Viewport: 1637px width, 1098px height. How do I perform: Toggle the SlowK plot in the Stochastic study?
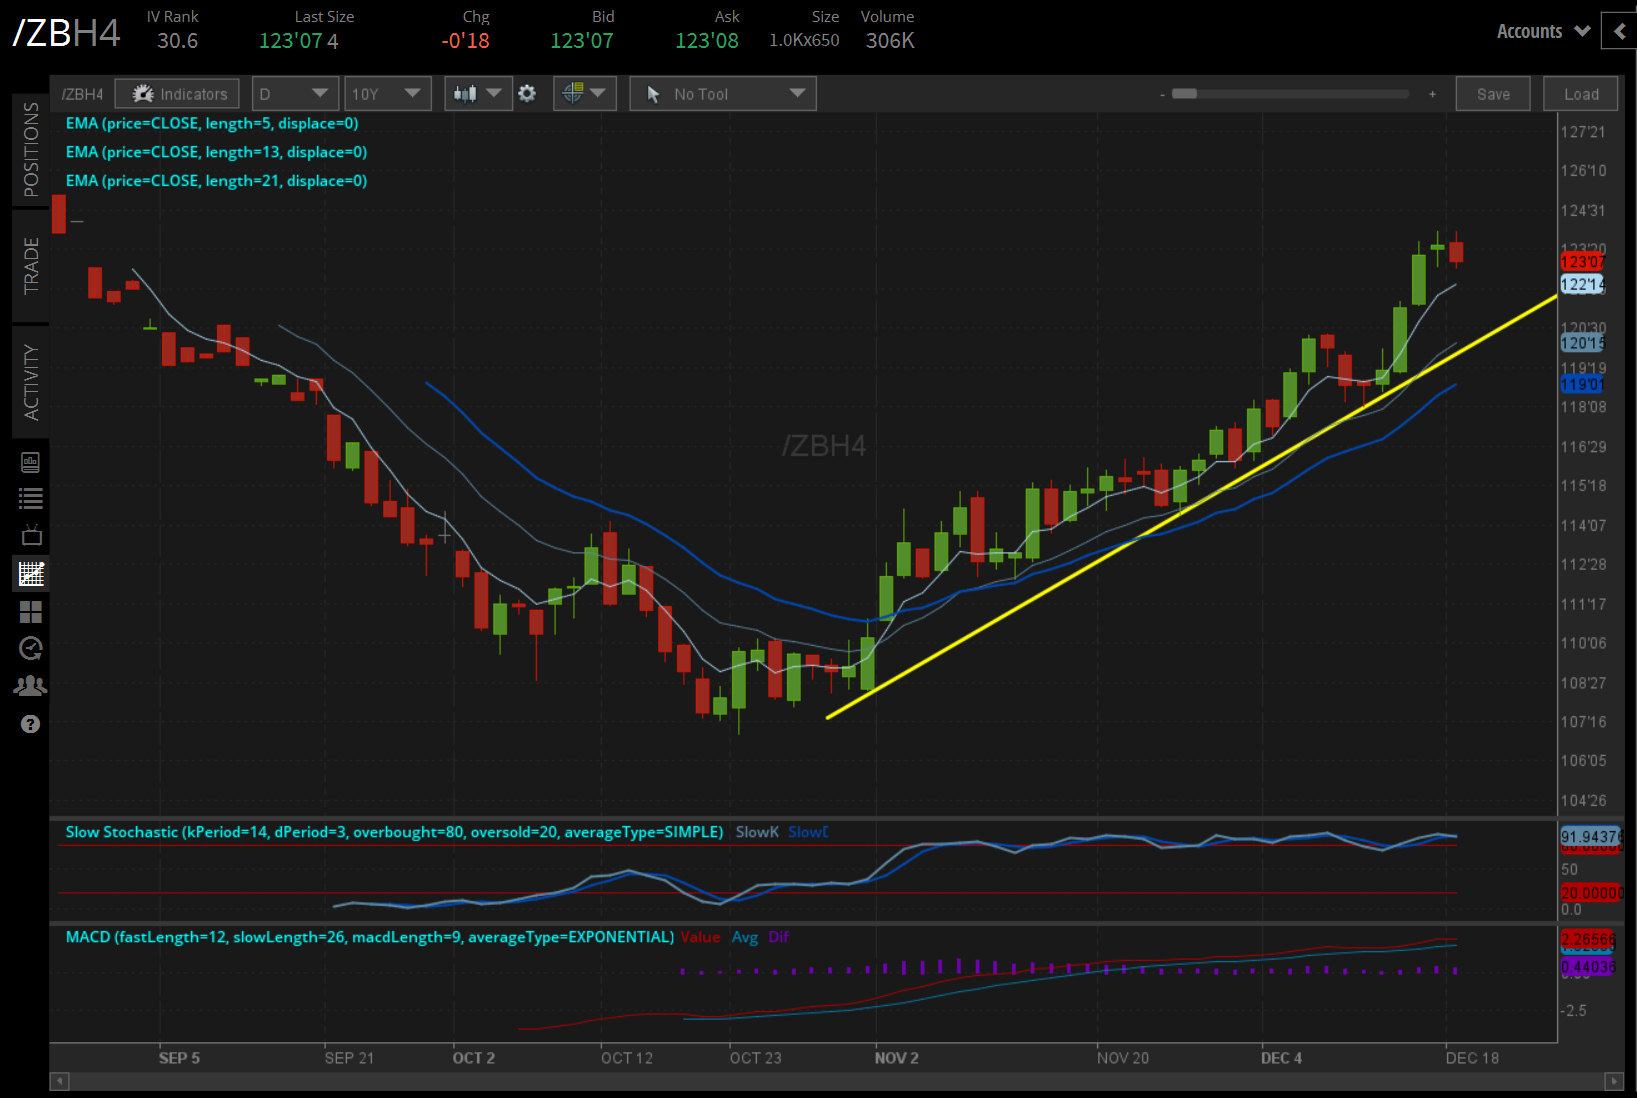[757, 831]
